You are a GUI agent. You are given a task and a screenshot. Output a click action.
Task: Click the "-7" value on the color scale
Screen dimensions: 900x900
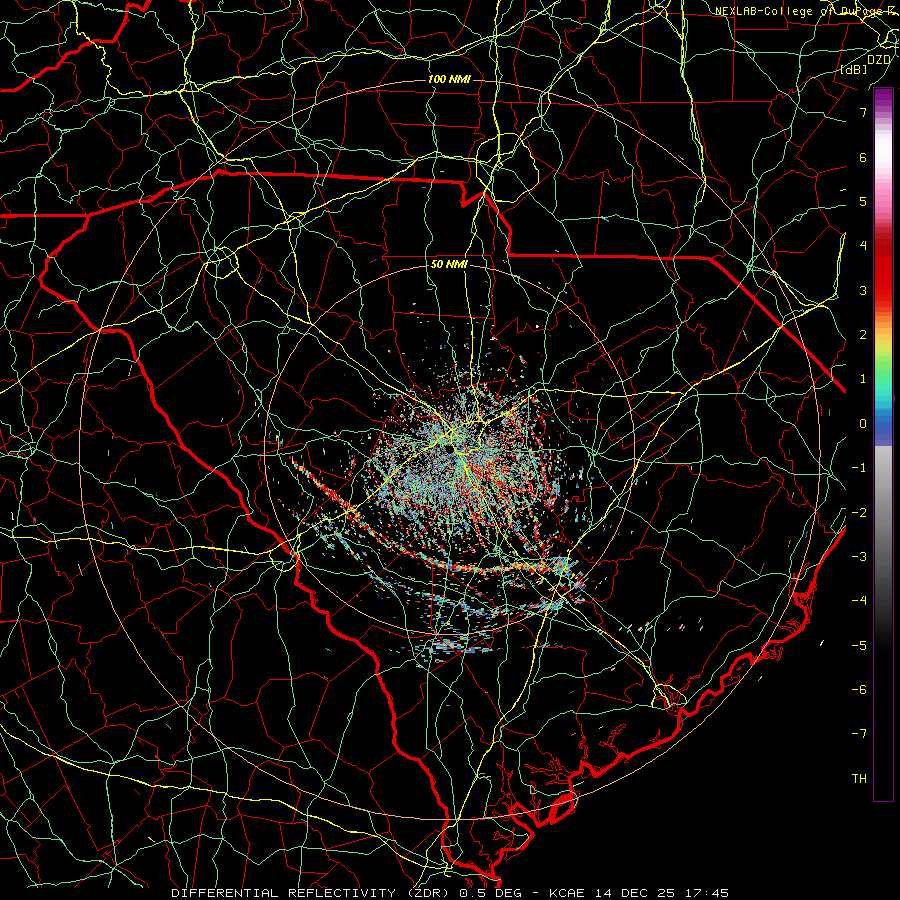[x=859, y=734]
